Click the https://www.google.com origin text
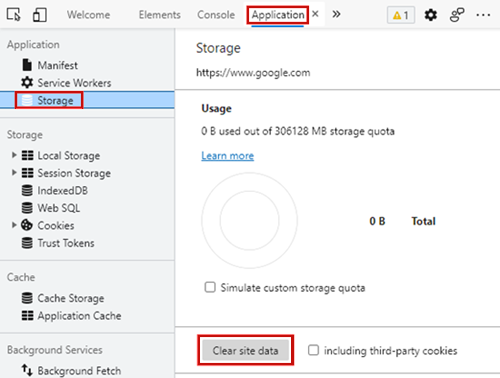The height and width of the screenshot is (378, 500). 253,73
